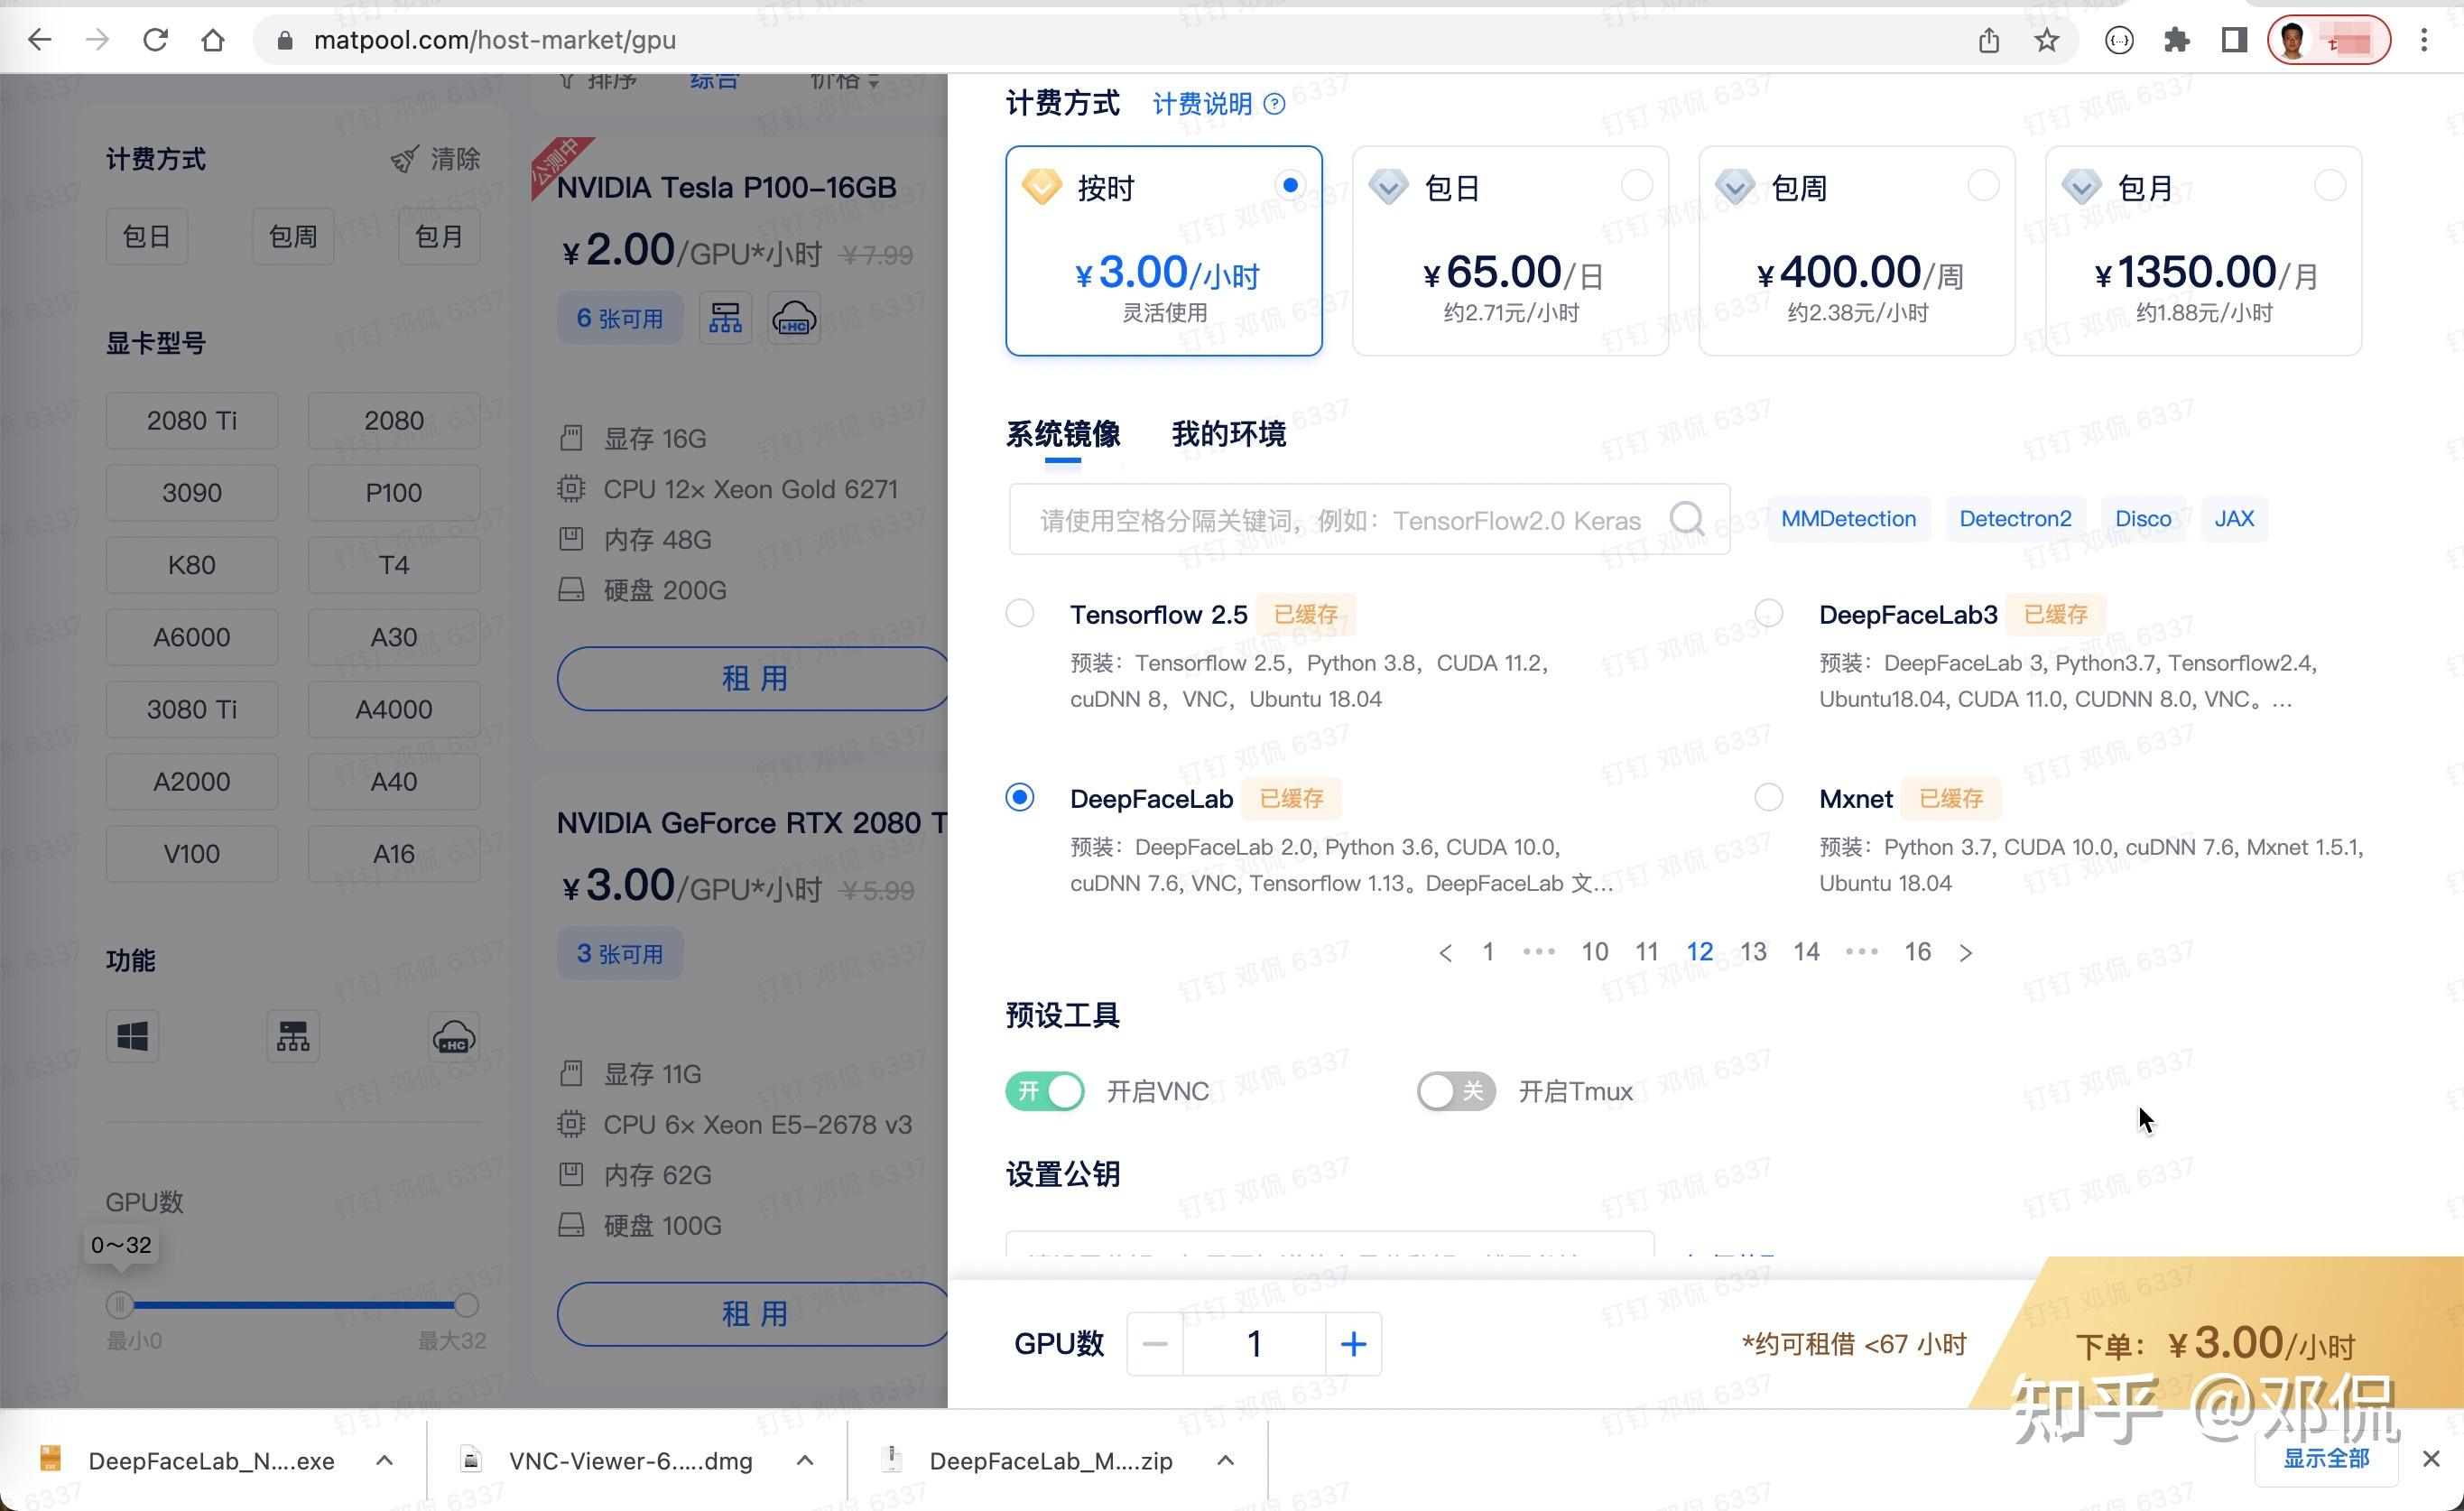
Task: Click the GPU count number field
Action: (1254, 1344)
